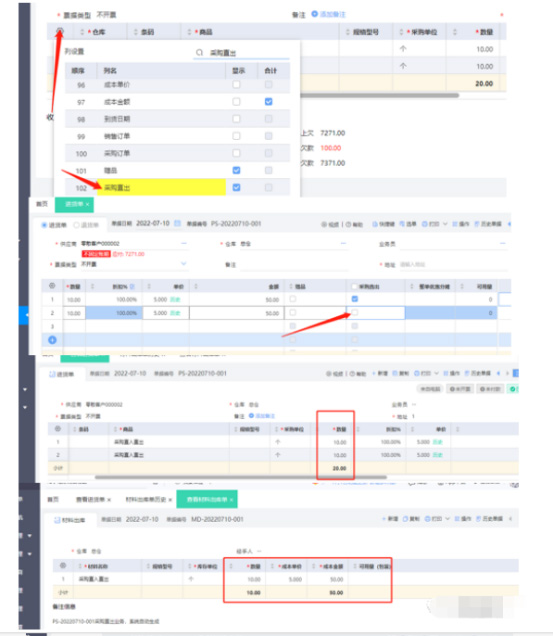Open gear icon in 材料出库 table header
The width and height of the screenshot is (554, 636).
click(63, 565)
